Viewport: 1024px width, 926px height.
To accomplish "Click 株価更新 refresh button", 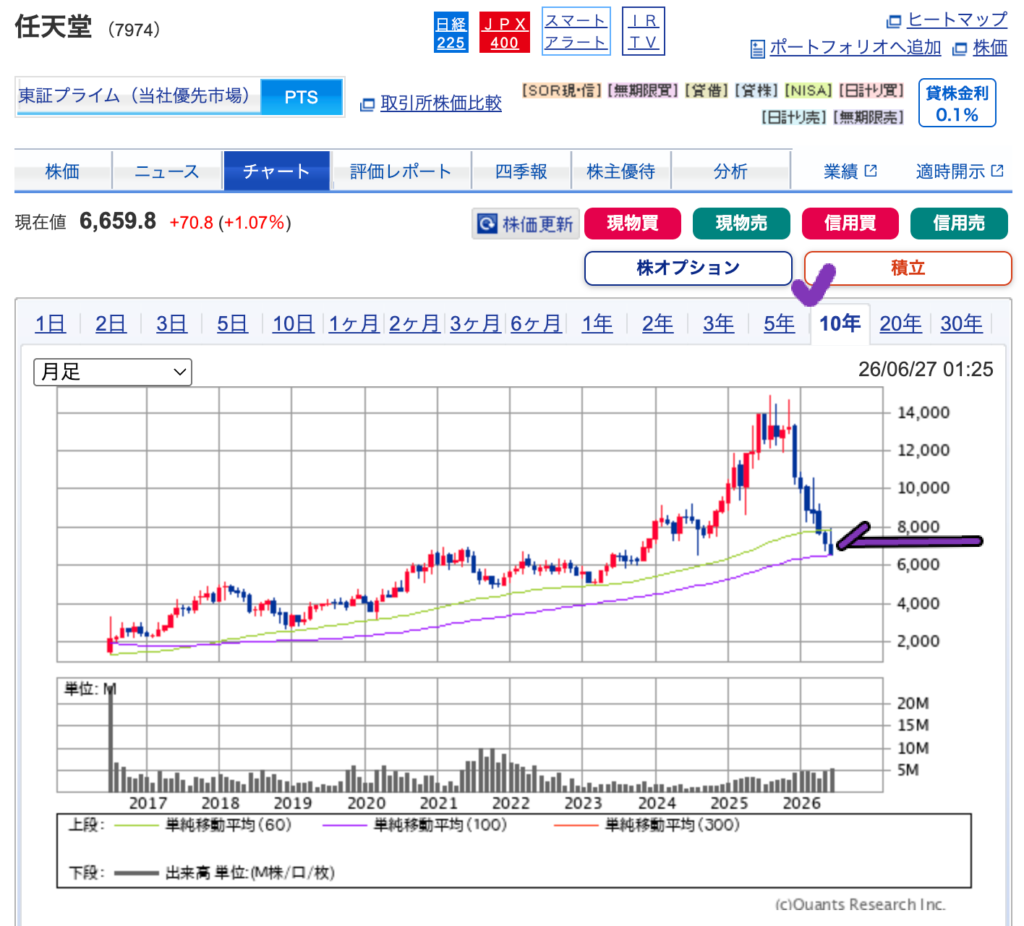I will coord(525,224).
